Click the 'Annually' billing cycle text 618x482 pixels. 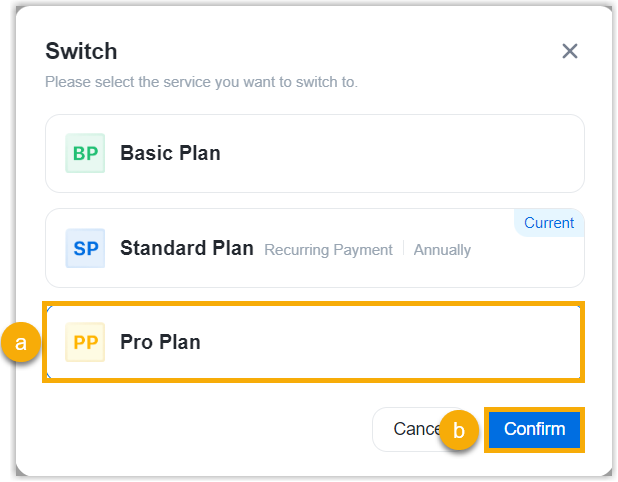coord(442,250)
